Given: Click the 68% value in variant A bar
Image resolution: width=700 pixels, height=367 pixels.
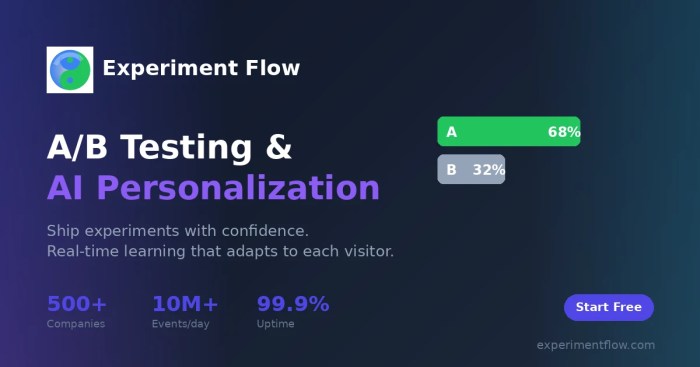Looking at the screenshot, I should [564, 132].
